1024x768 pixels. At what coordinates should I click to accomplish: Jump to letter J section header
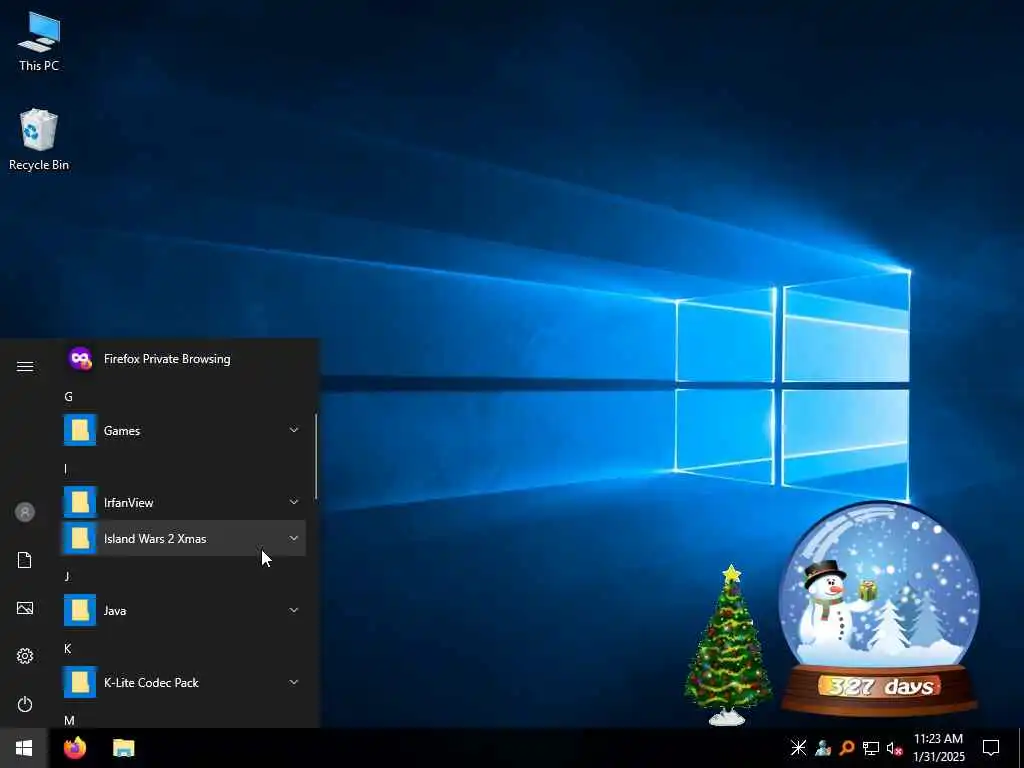(67, 576)
